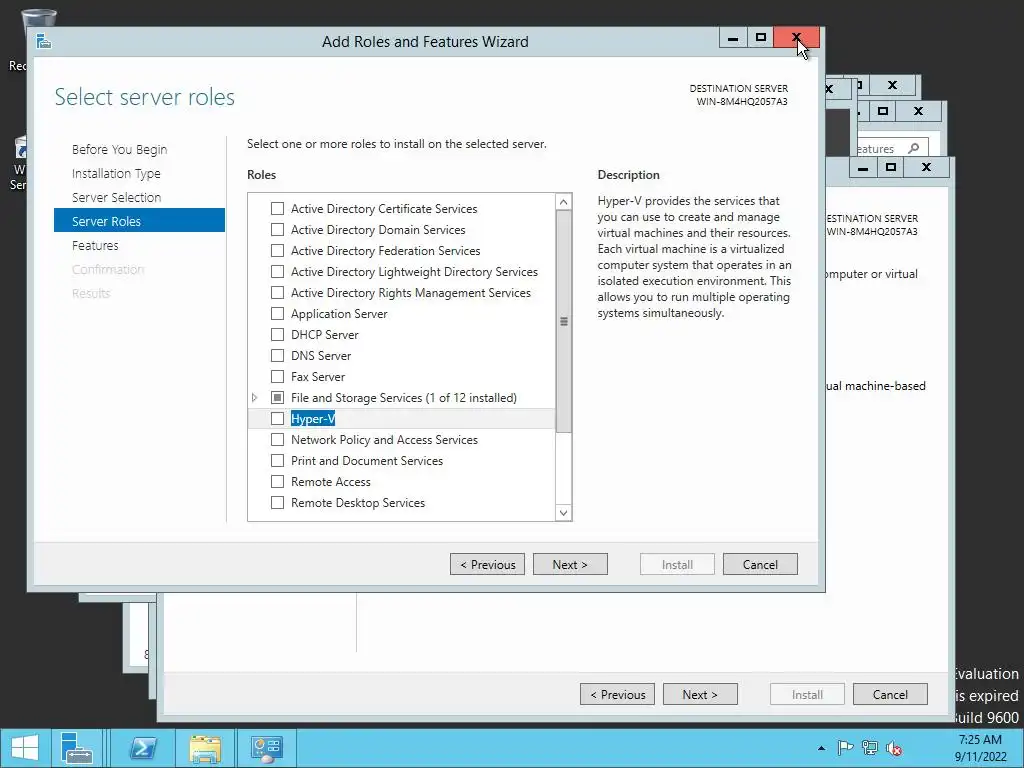This screenshot has width=1024, height=768.
Task: Click the wizard title bar icon
Action: [44, 42]
